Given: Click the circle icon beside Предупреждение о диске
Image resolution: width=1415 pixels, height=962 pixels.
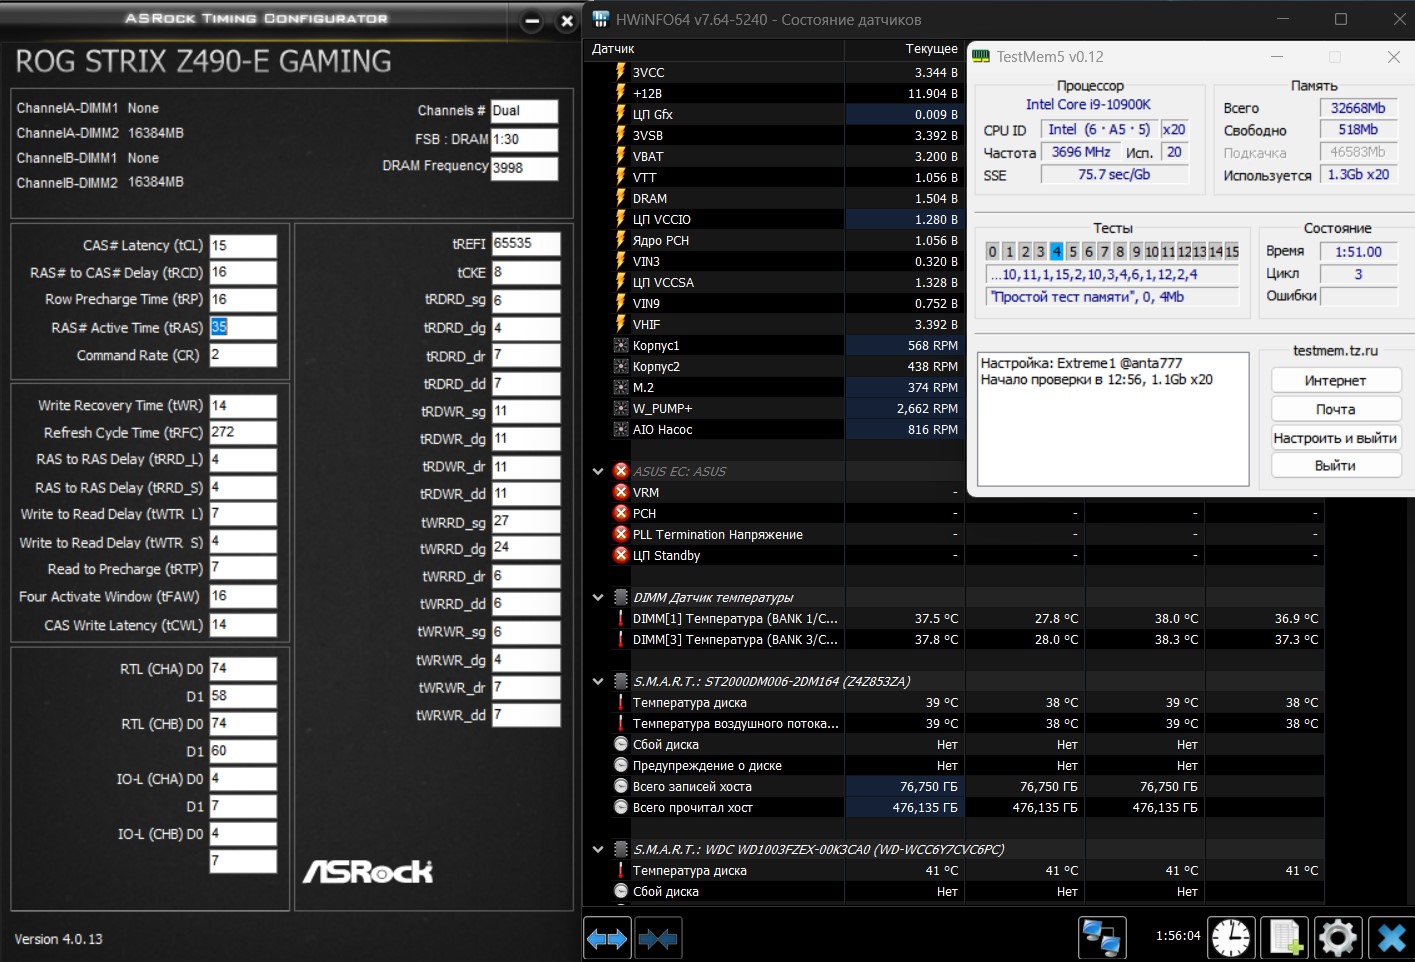Looking at the screenshot, I should (621, 765).
